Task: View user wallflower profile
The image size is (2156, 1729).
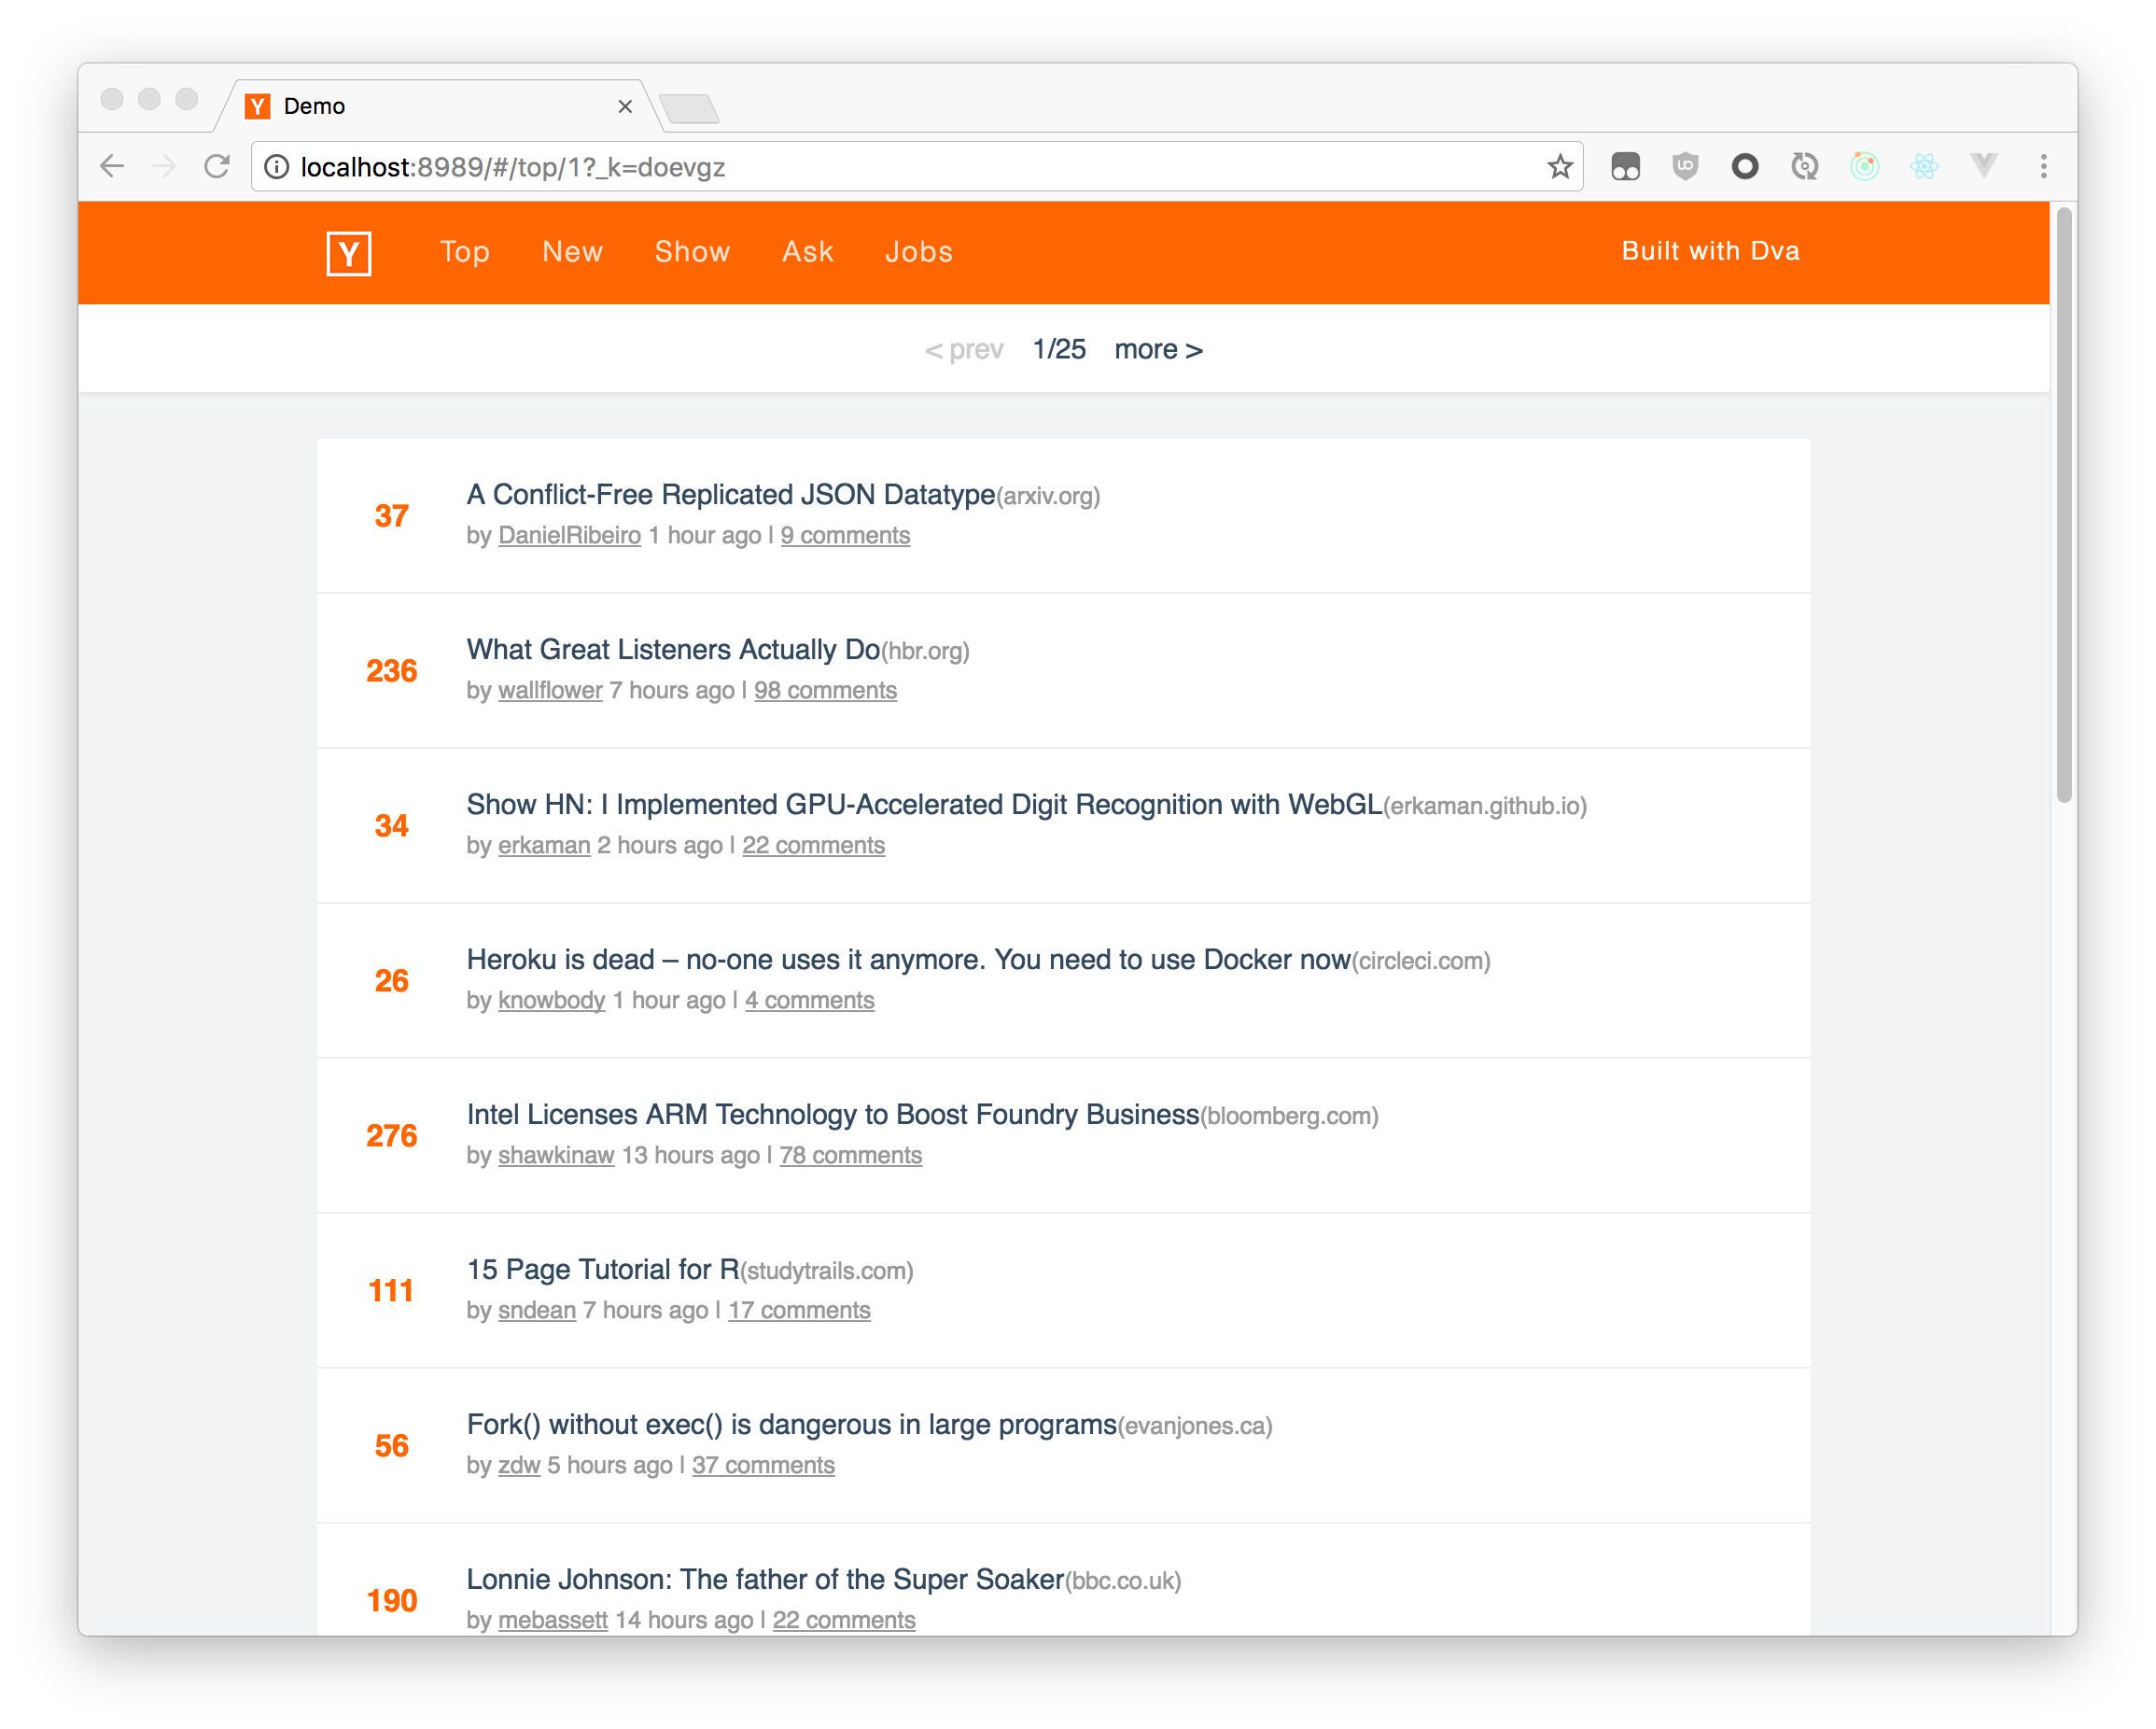Action: point(550,691)
